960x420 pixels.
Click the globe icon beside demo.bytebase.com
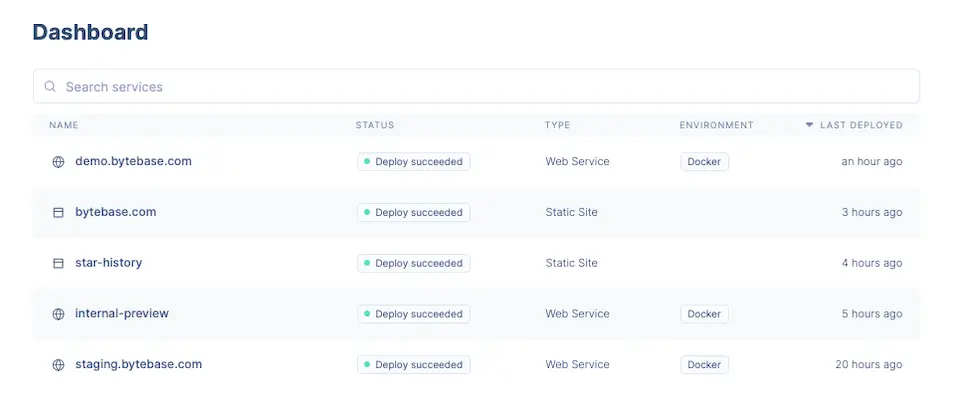click(x=58, y=162)
